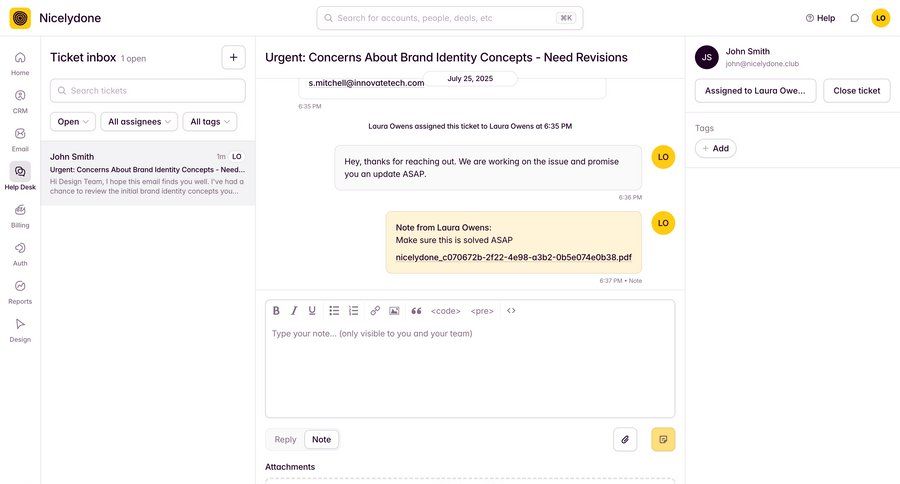Select Help Desk in the sidebar
The height and width of the screenshot is (484, 900).
[20, 177]
